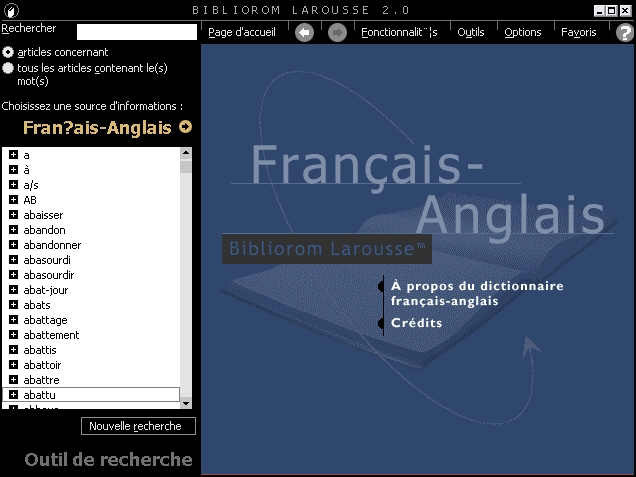Expand the 'abasourdir' entry
Viewport: 636px width, 477px height.
[13, 275]
